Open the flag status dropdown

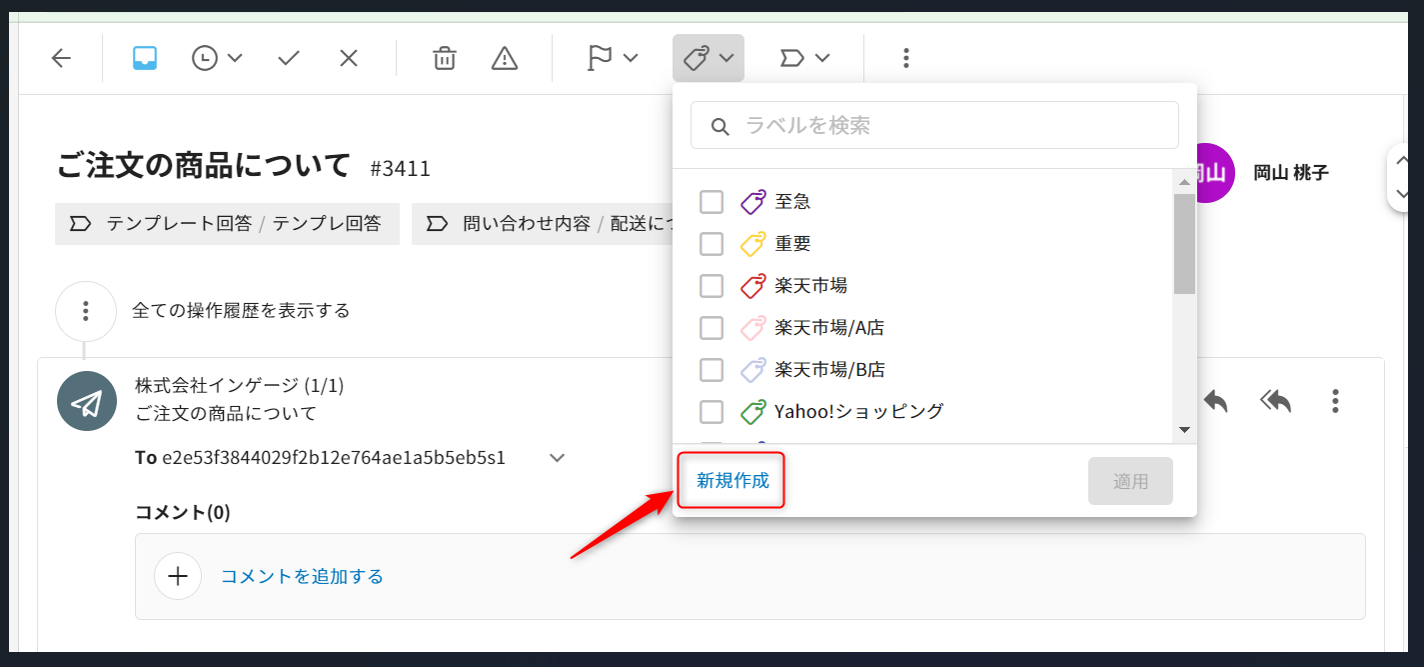[x=612, y=58]
